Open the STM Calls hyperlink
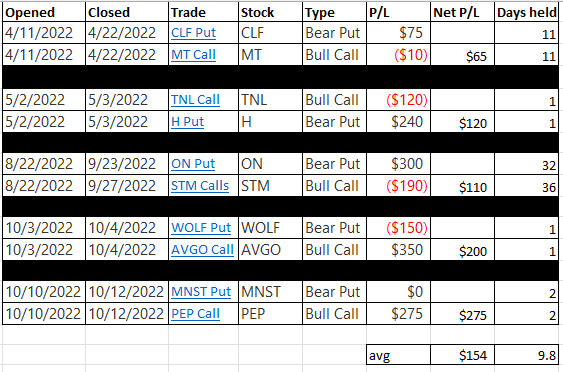The width and height of the screenshot is (563, 372). click(200, 186)
